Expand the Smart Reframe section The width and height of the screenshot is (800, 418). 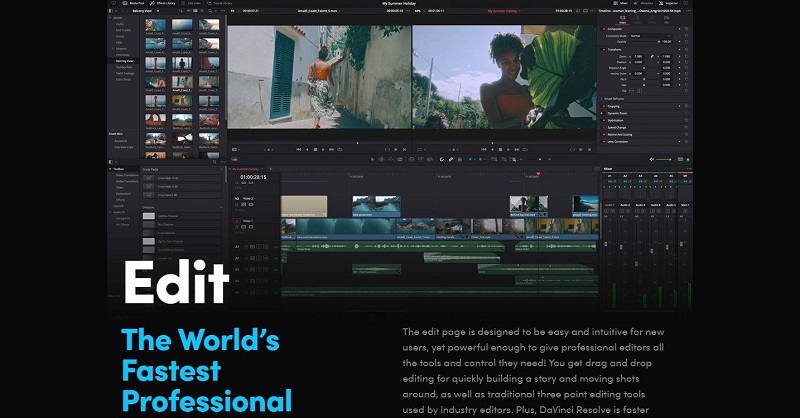(602, 99)
